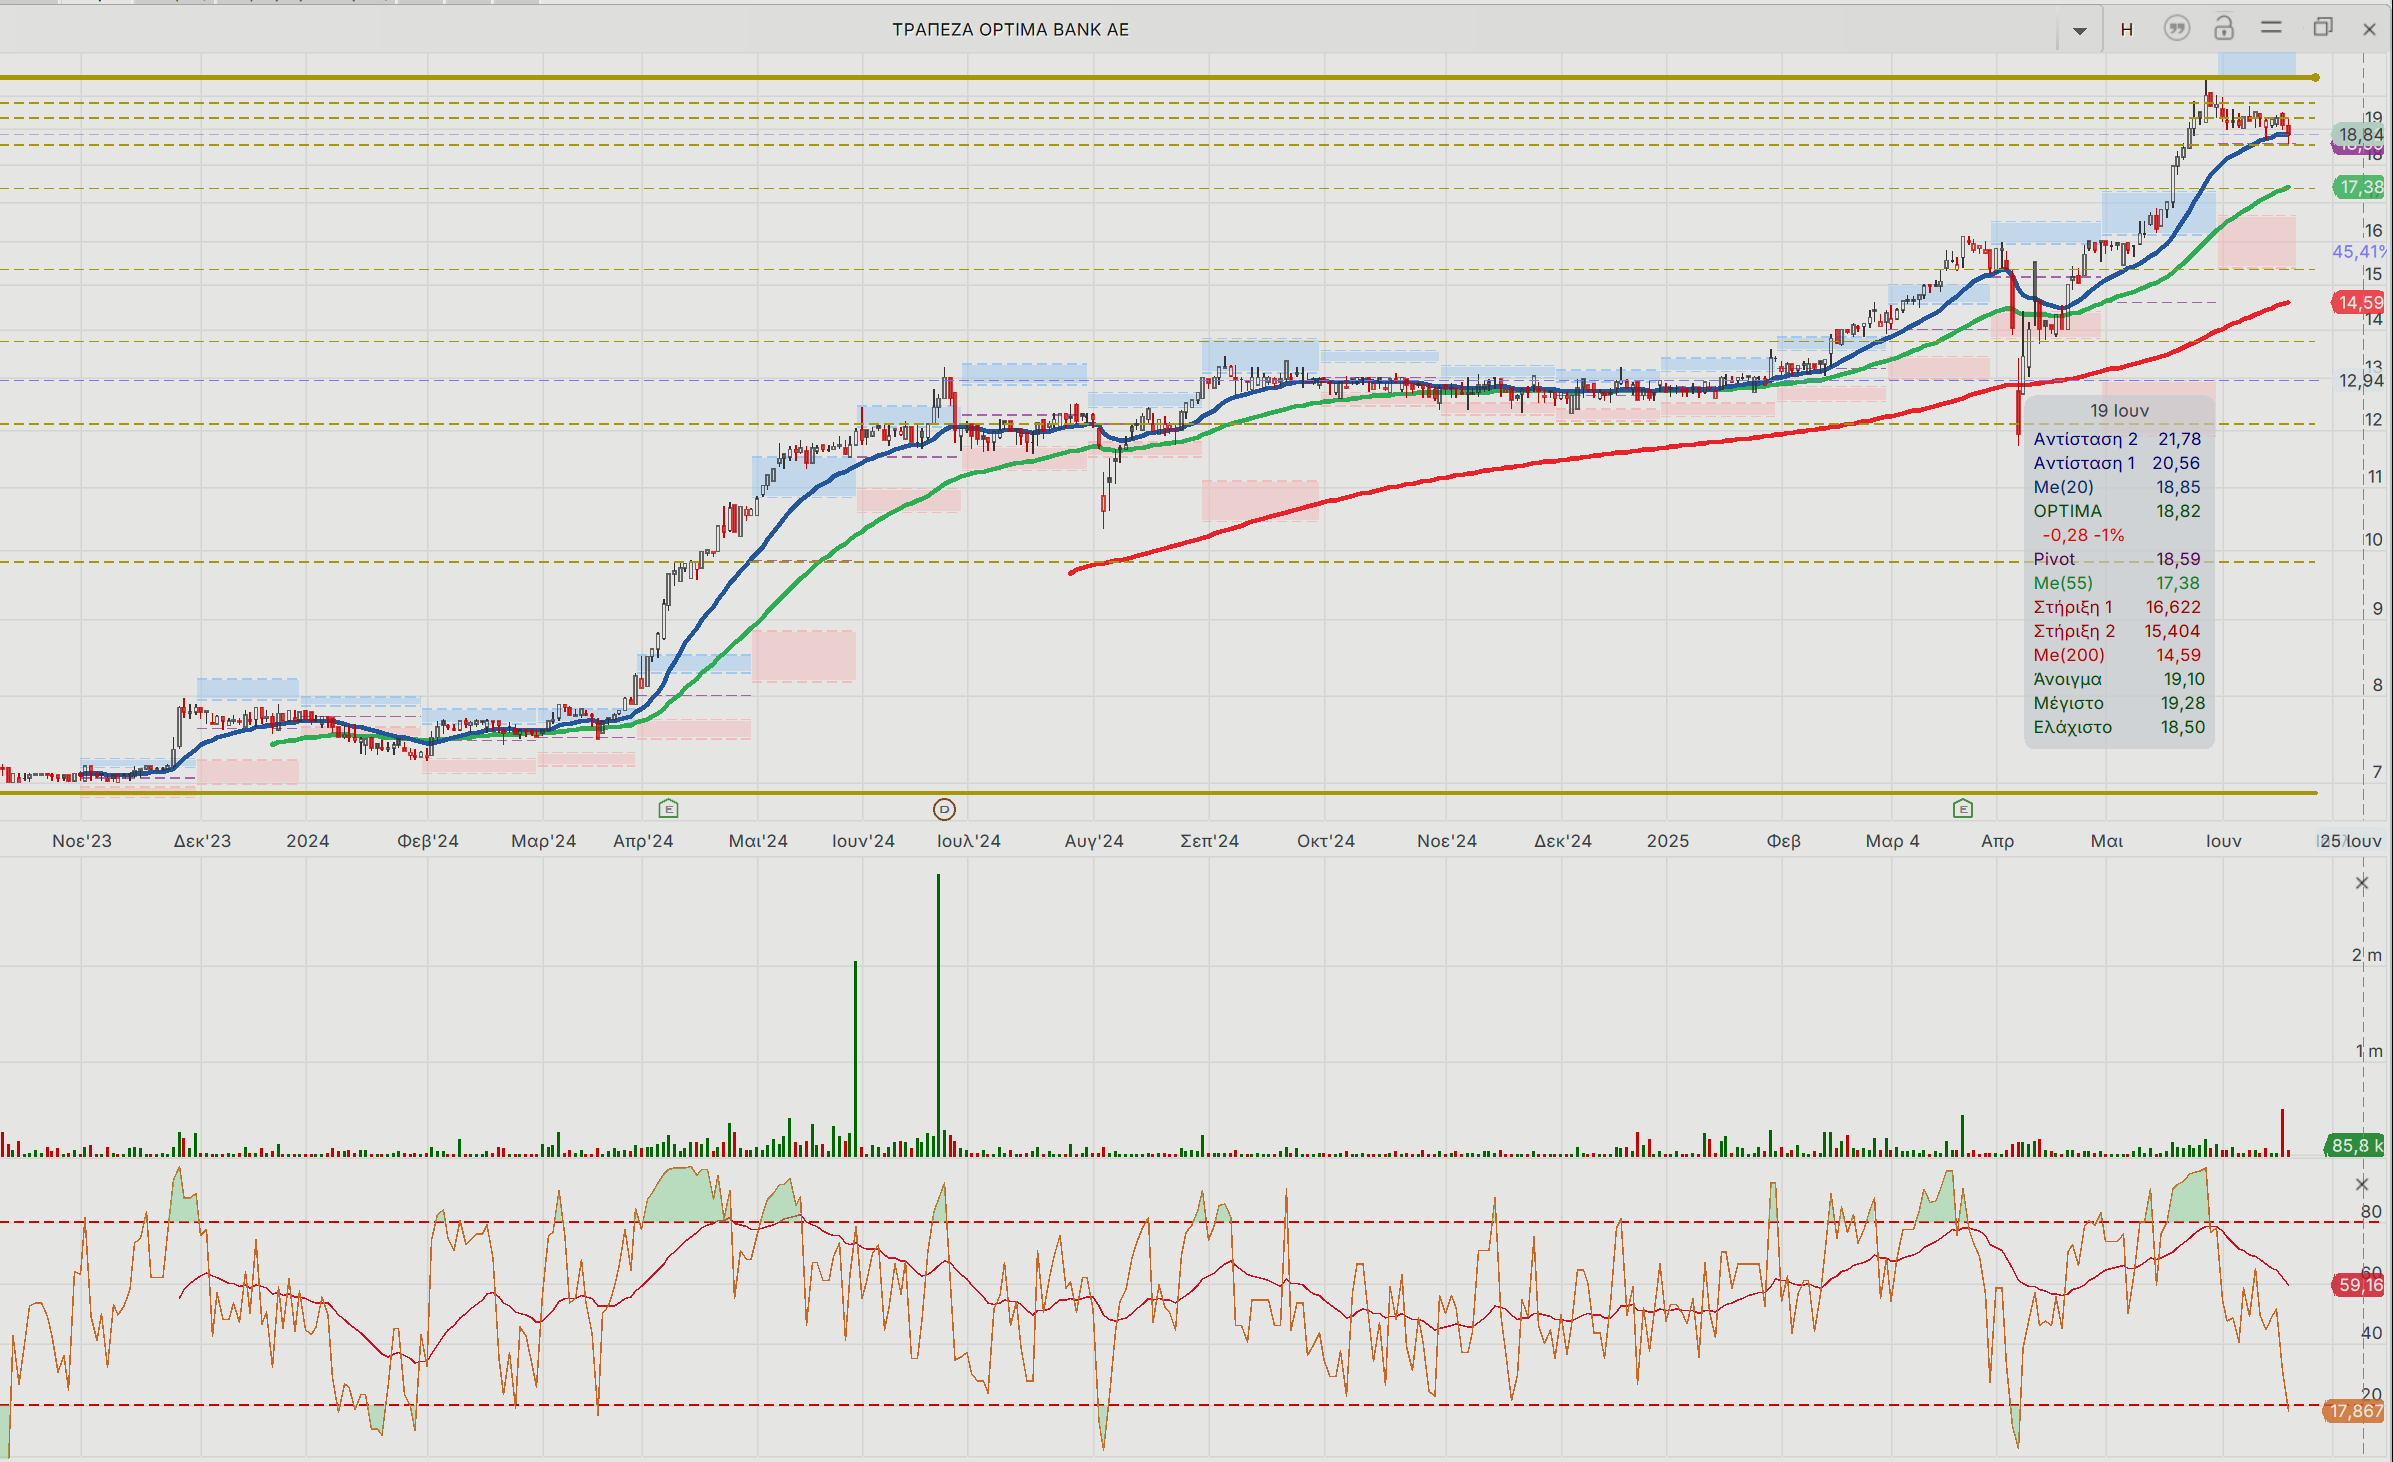This screenshot has height=1462, width=2393.
Task: Close the chart window with the top X
Action: [2369, 30]
